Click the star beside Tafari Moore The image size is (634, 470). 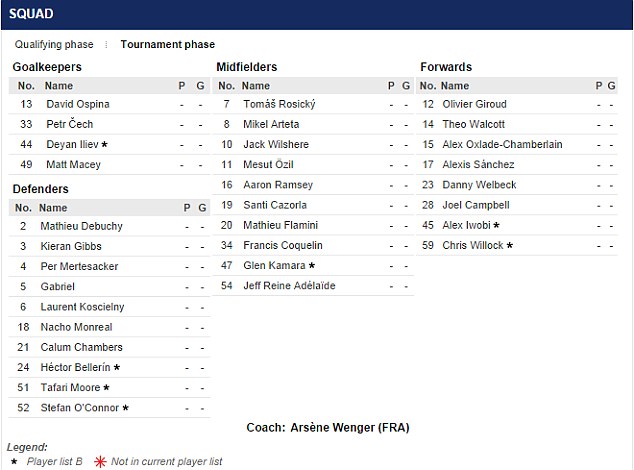106,388
